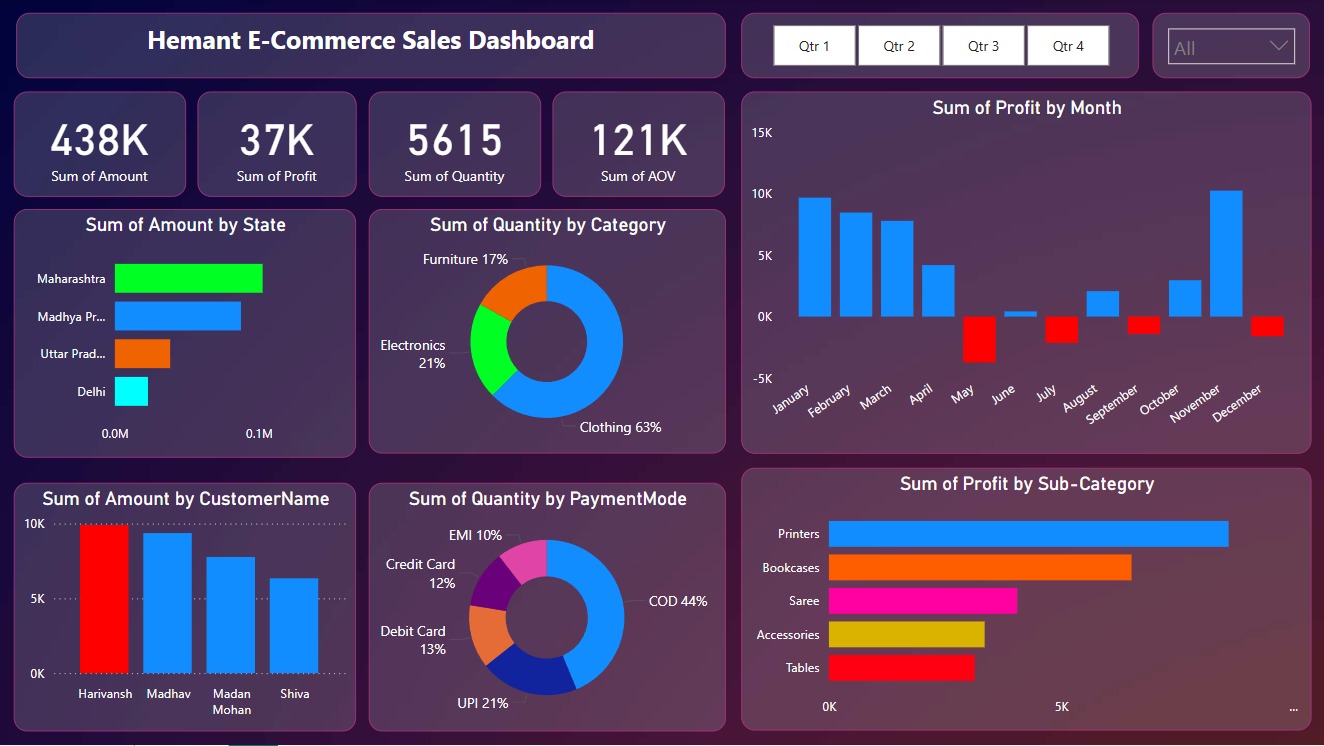Viewport: 1324px width, 746px height.
Task: Select the Sum of Profit 37K card
Action: point(277,144)
